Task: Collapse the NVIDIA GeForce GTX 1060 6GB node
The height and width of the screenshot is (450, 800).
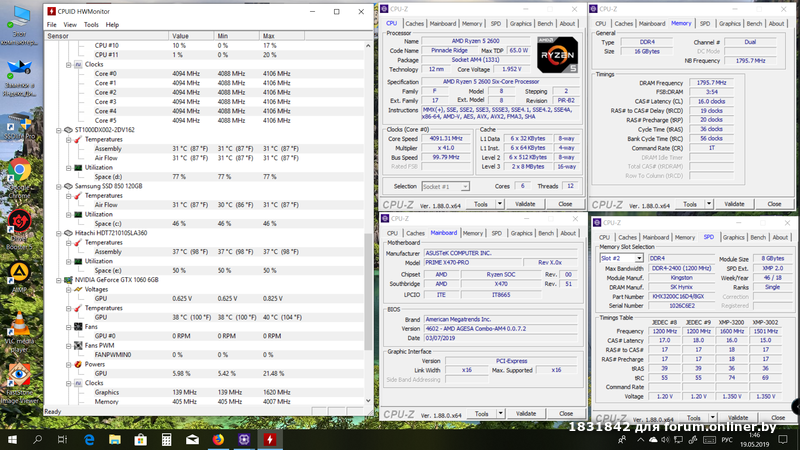Action: 59,280
